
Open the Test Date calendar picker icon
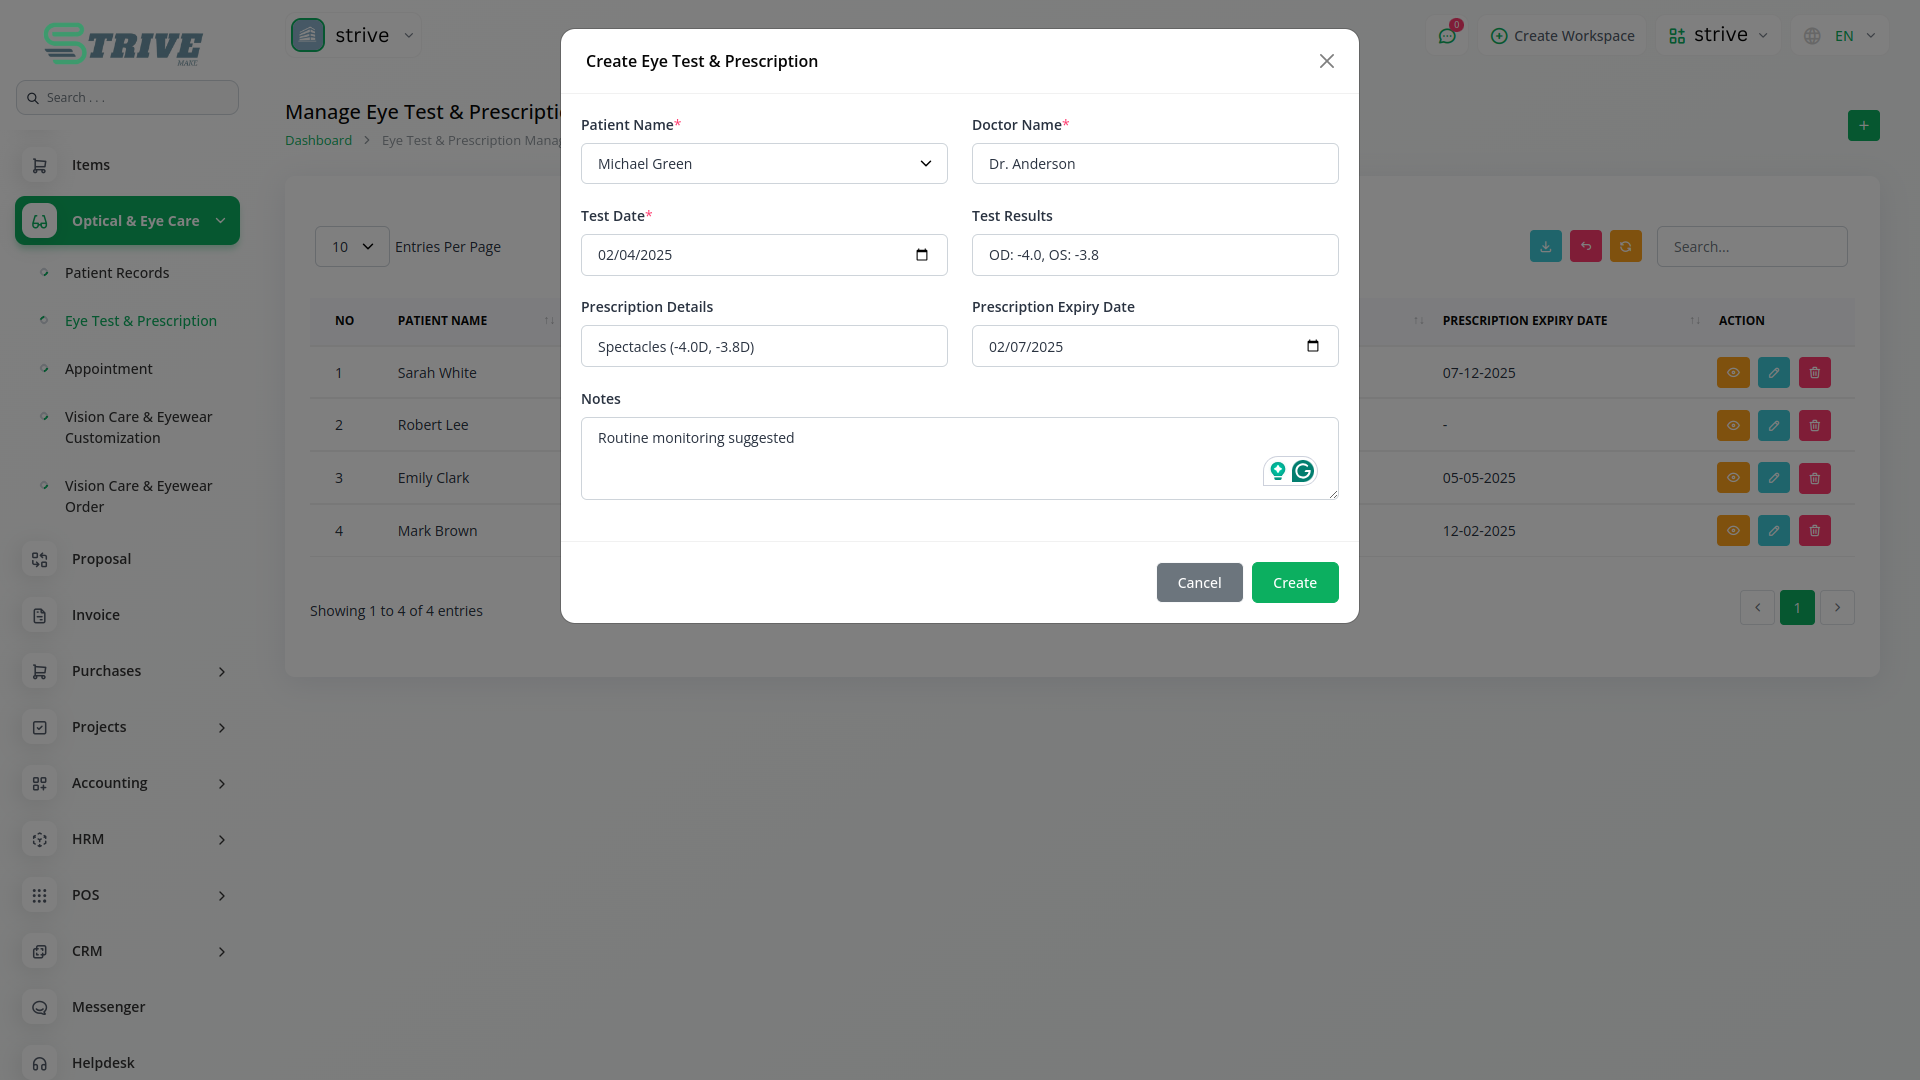[922, 255]
